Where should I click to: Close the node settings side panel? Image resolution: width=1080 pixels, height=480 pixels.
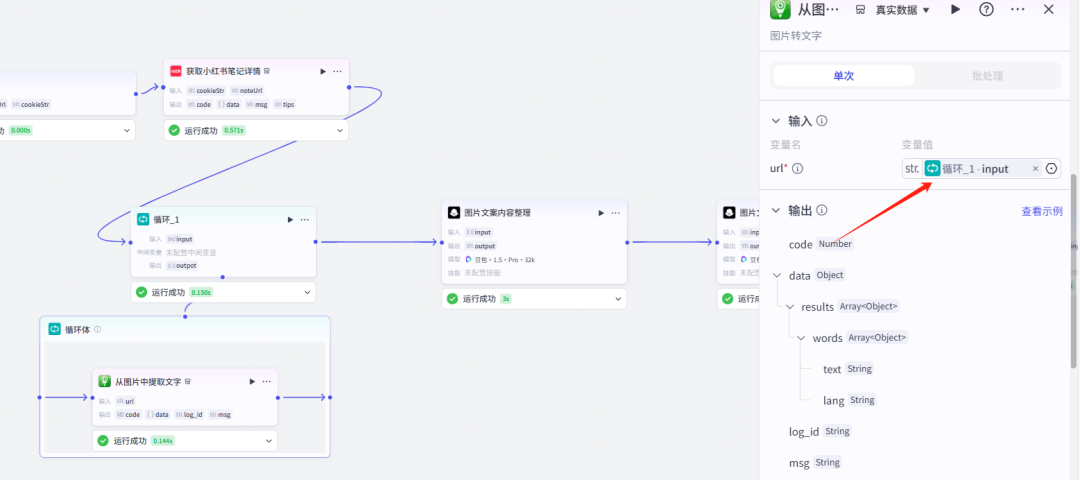click(1048, 10)
